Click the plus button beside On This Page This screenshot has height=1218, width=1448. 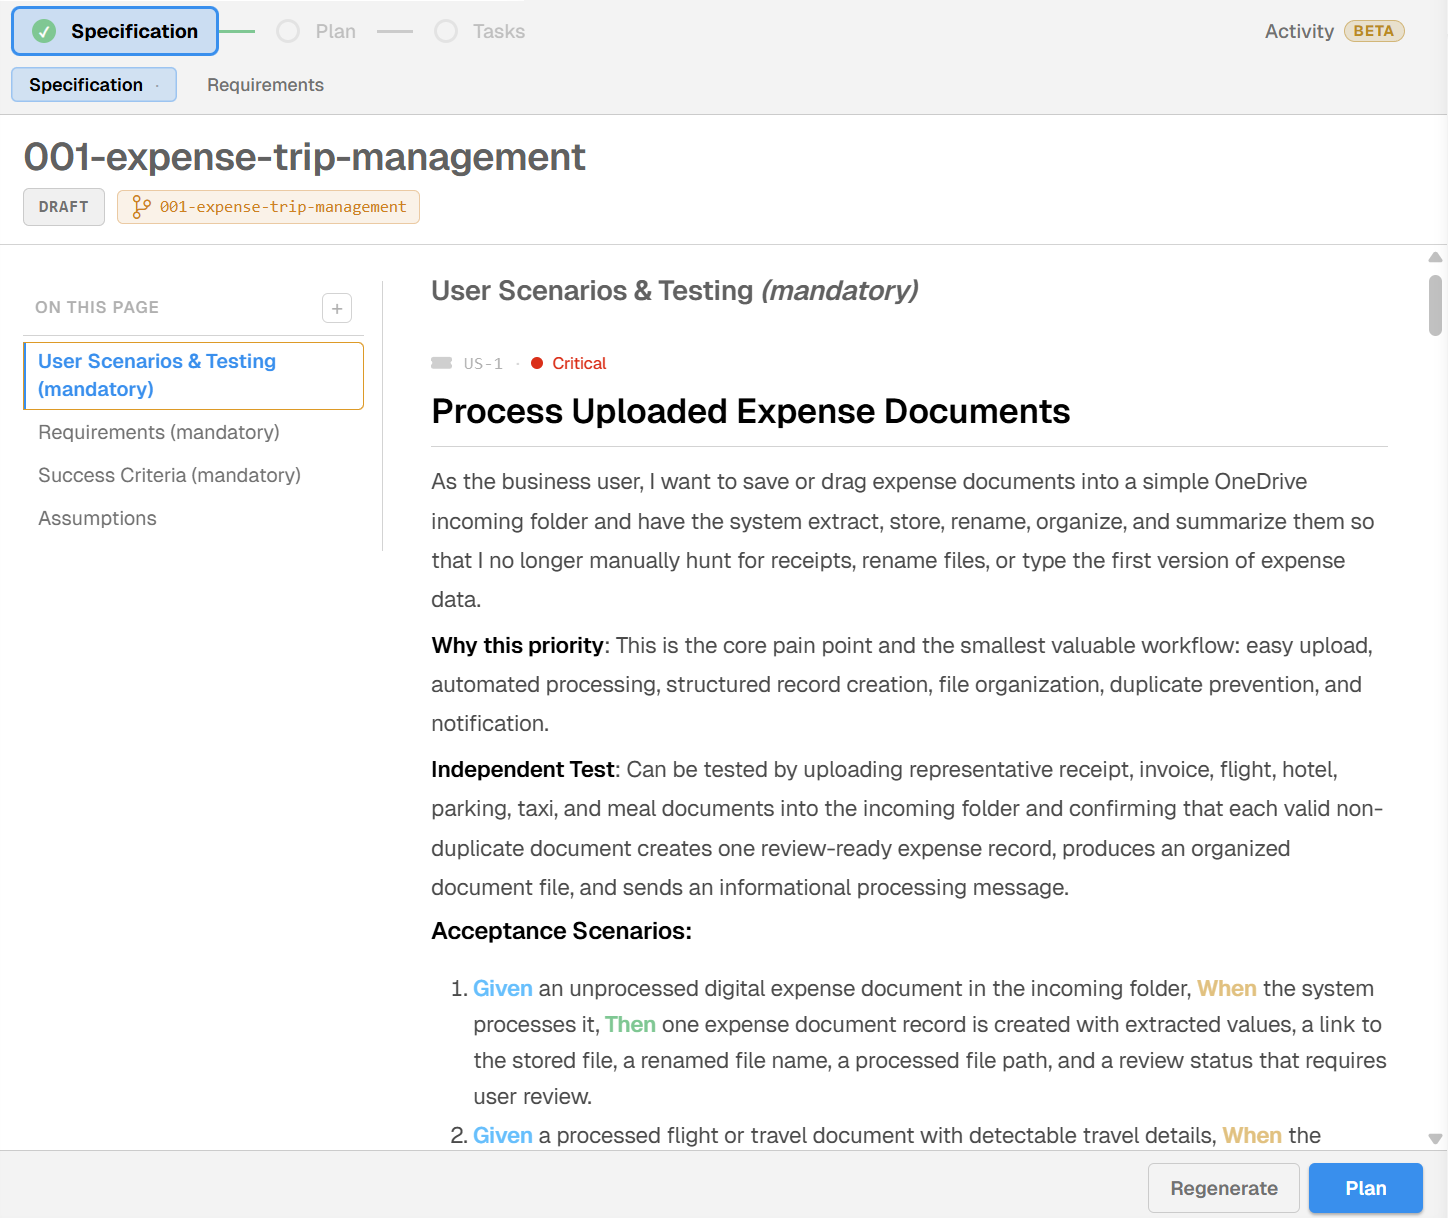337,308
